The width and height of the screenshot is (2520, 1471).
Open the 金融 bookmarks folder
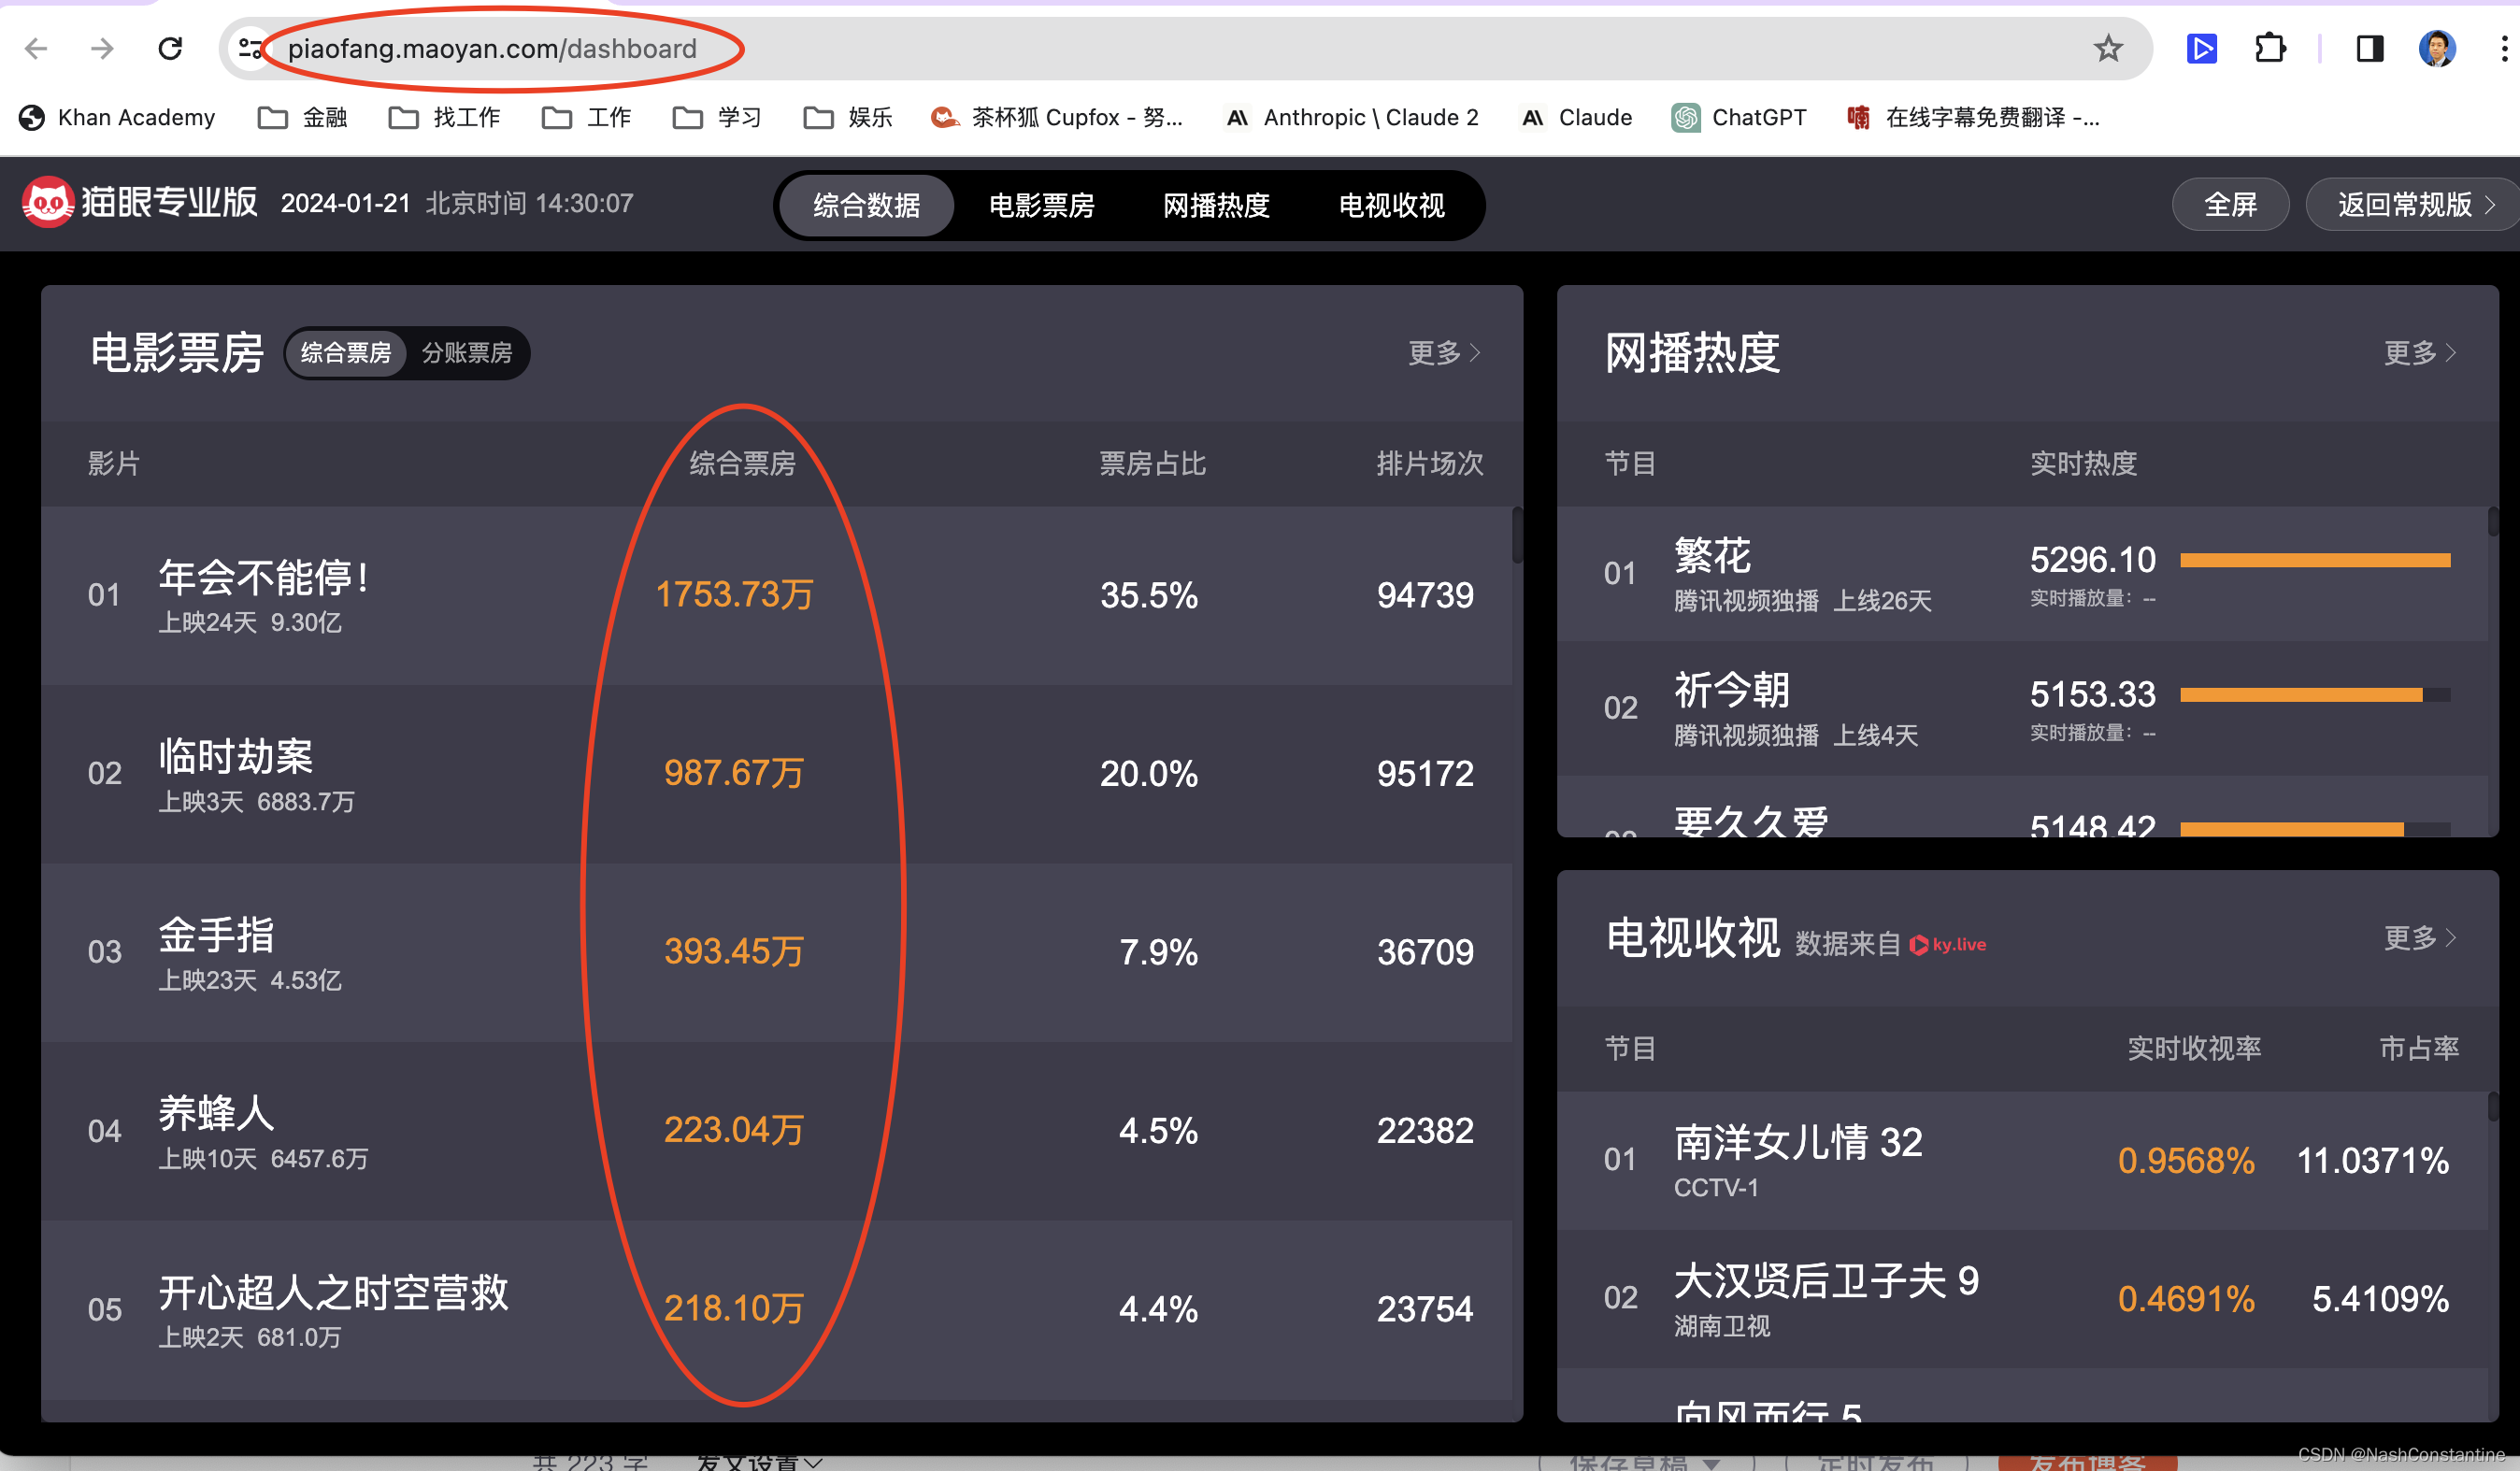point(302,118)
